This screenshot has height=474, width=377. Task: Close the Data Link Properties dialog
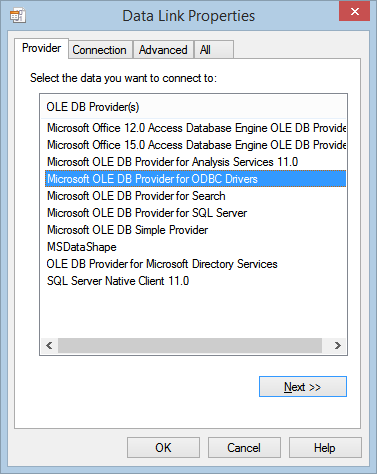(355, 11)
